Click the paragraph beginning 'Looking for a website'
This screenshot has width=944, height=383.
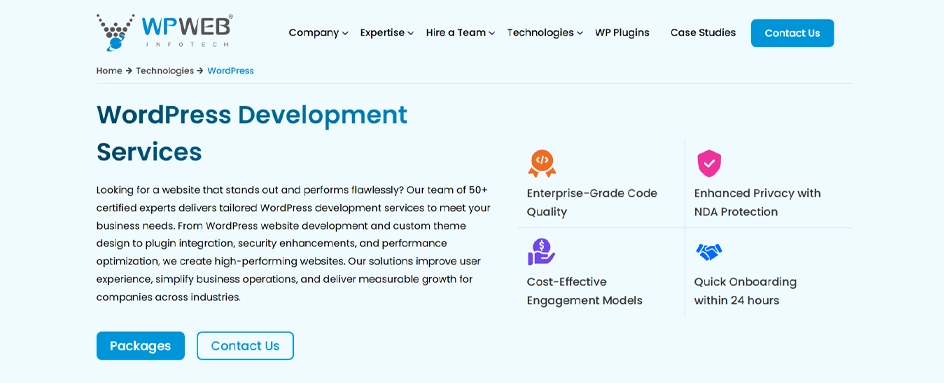[293, 243]
